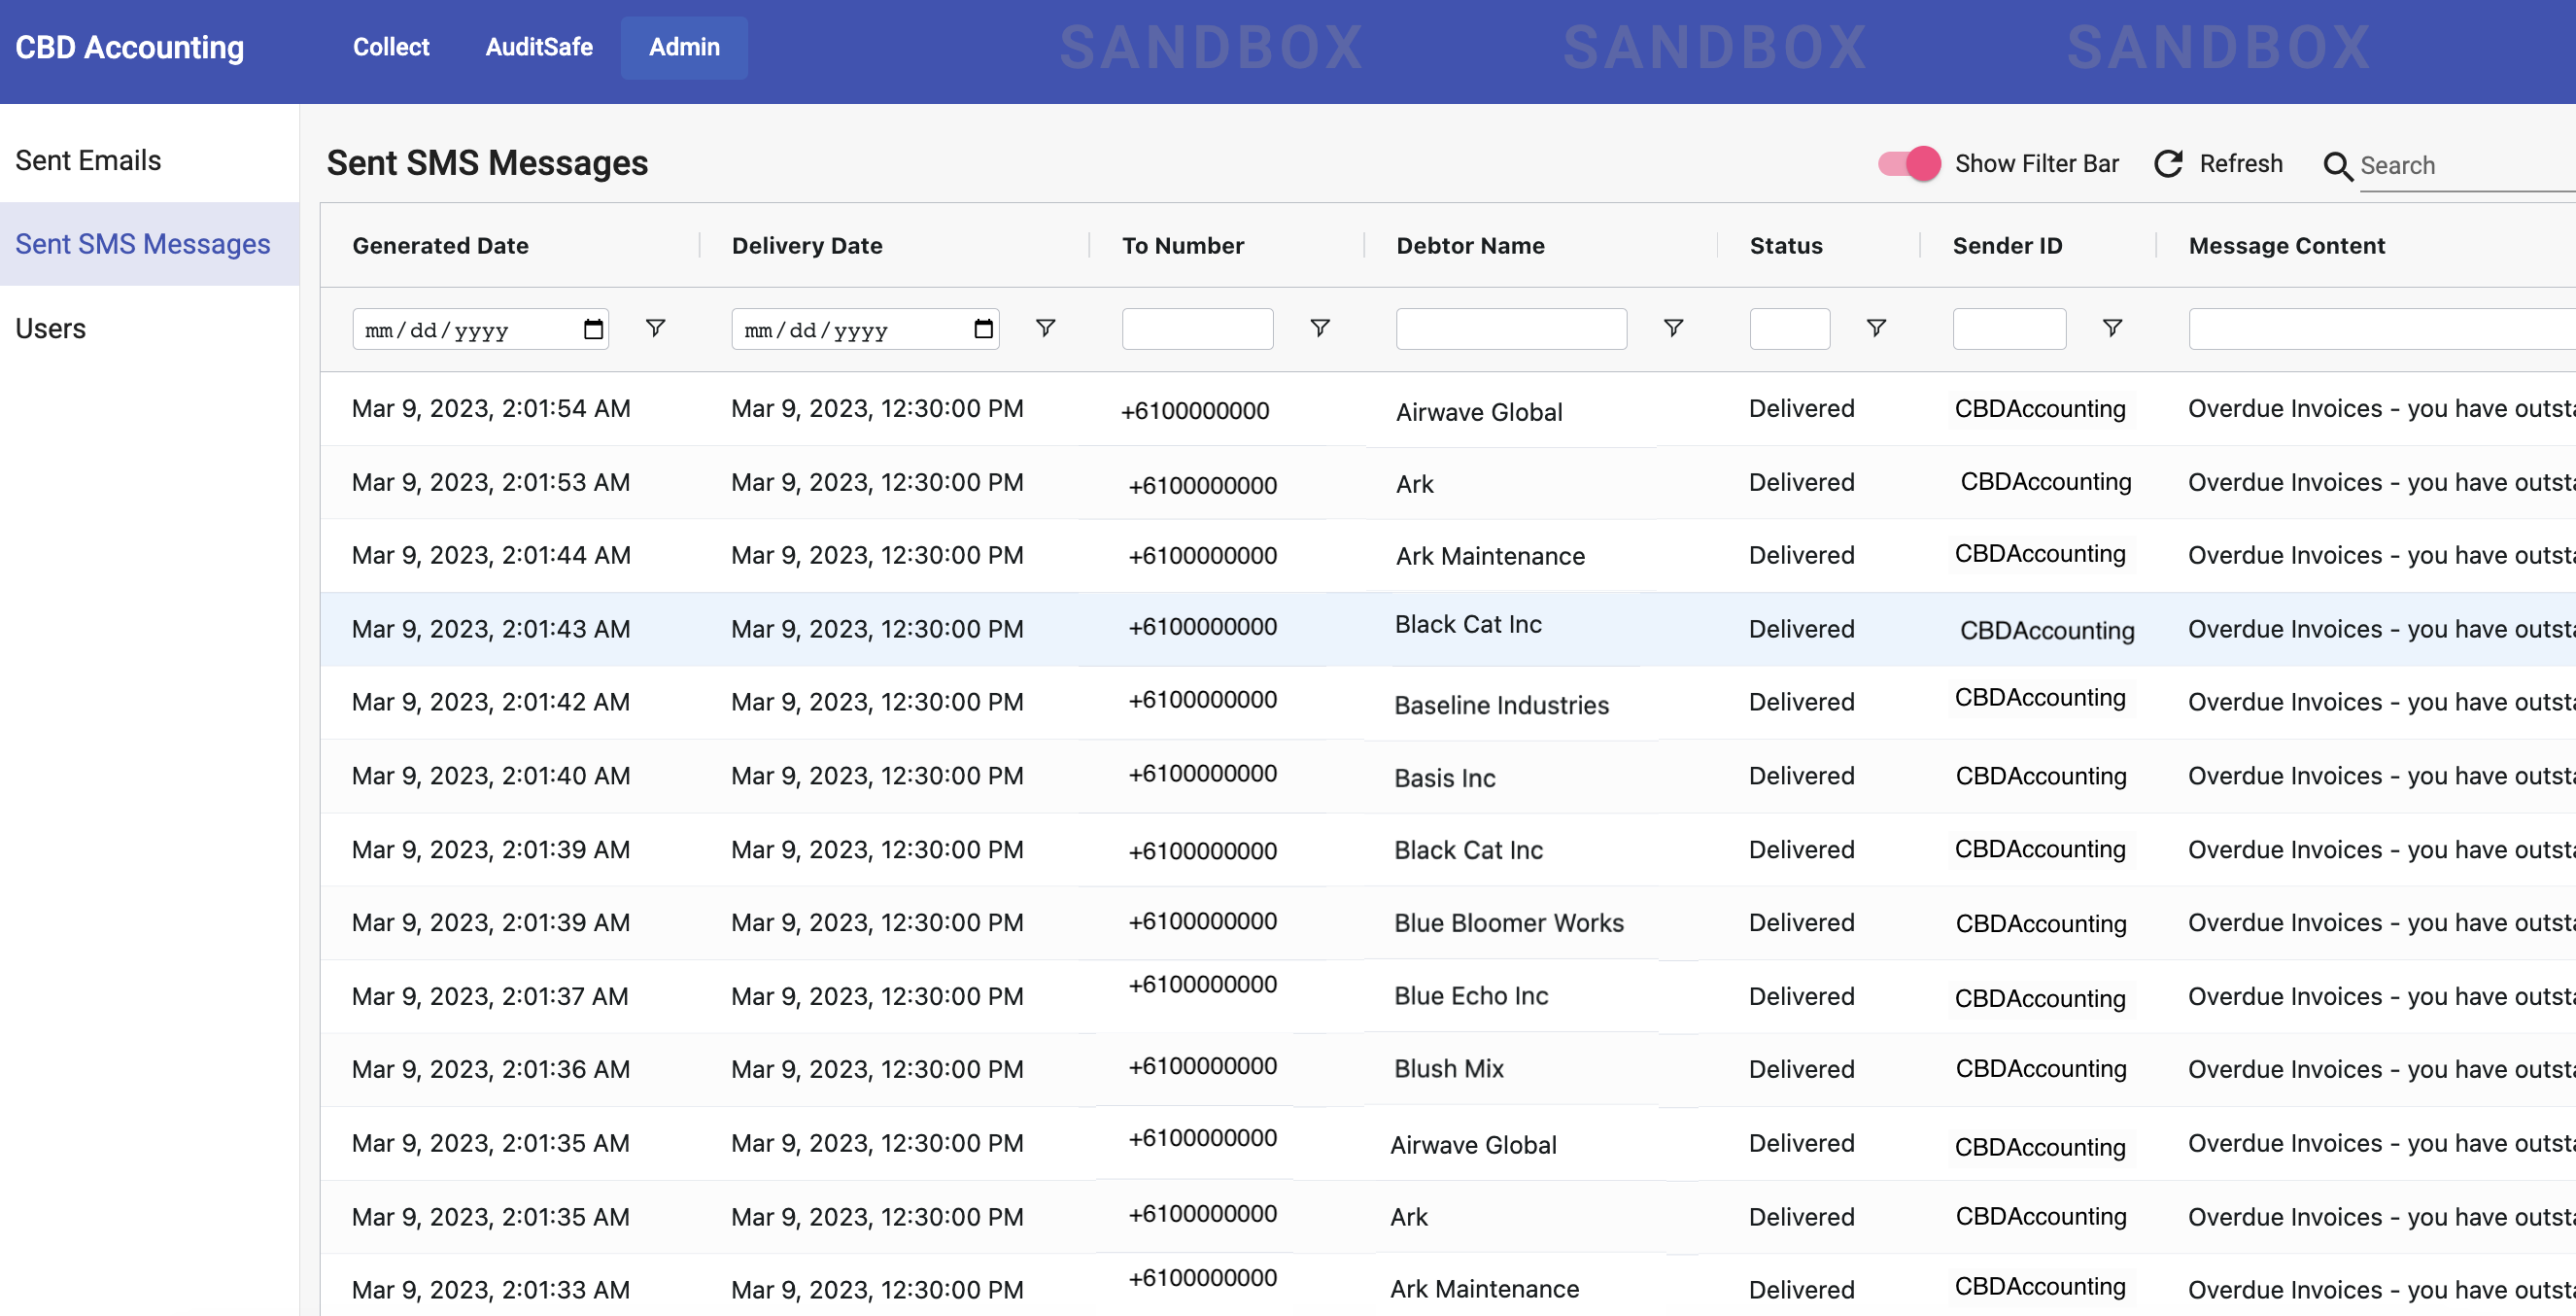Click the Search input field
Screen dimensions: 2576x1316
pos(2460,166)
